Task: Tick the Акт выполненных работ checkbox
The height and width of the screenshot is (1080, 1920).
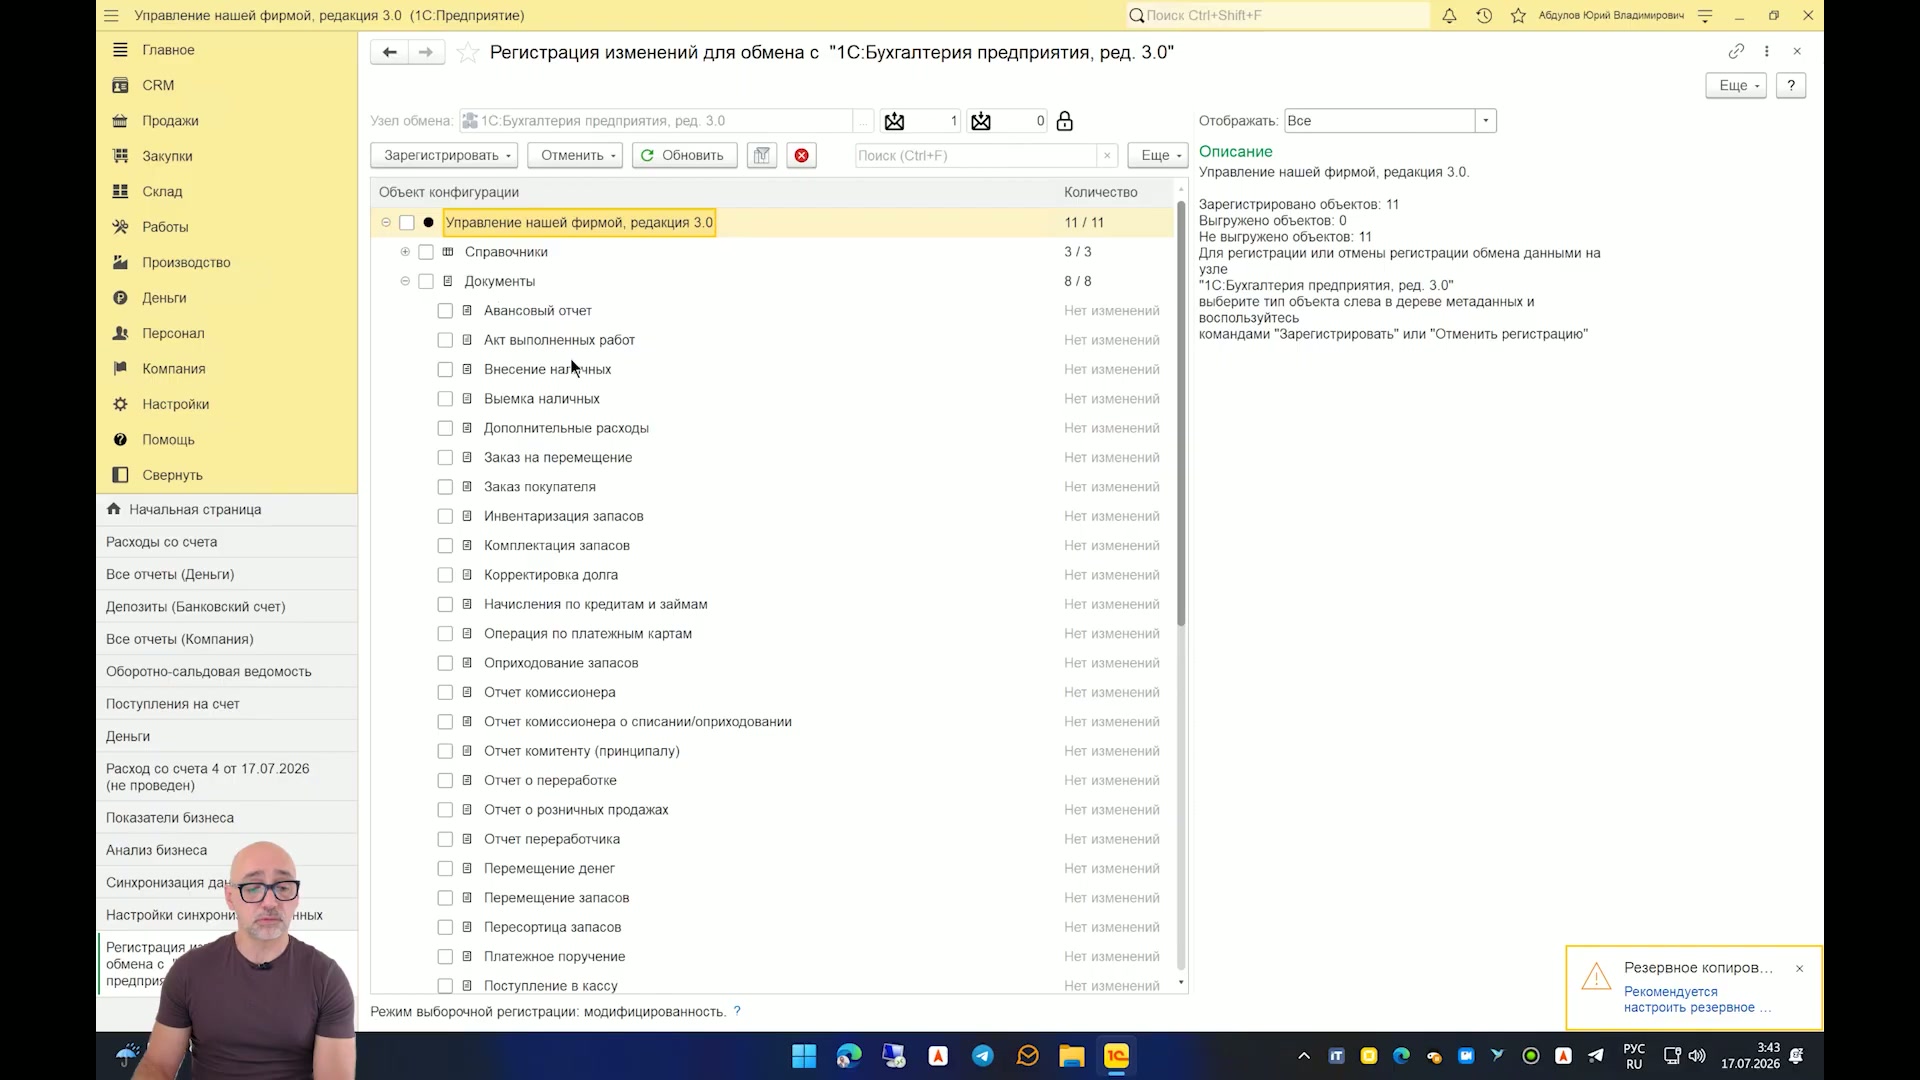Action: tap(445, 340)
